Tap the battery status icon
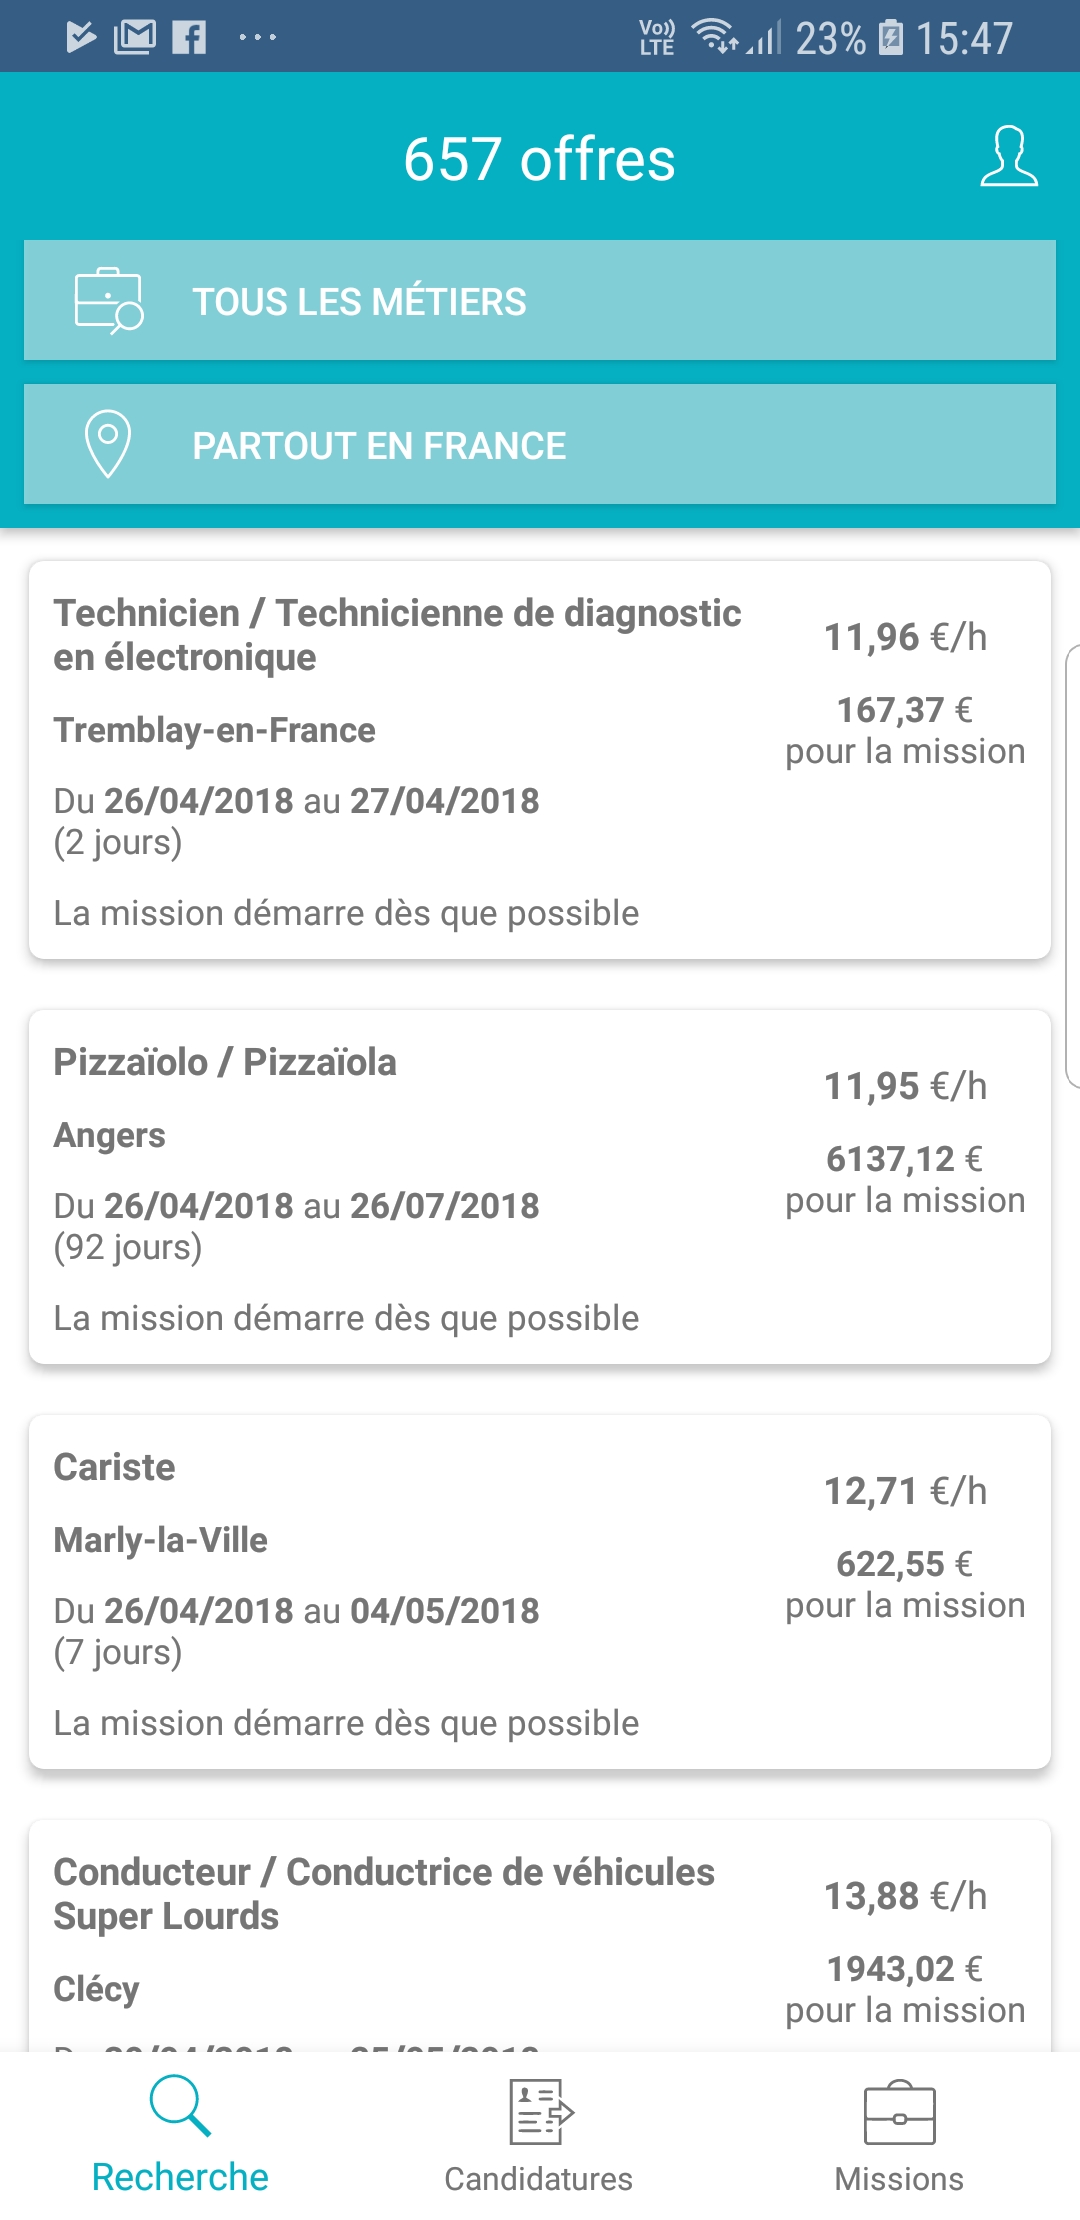Viewport: 1080px width, 2220px height. click(890, 38)
